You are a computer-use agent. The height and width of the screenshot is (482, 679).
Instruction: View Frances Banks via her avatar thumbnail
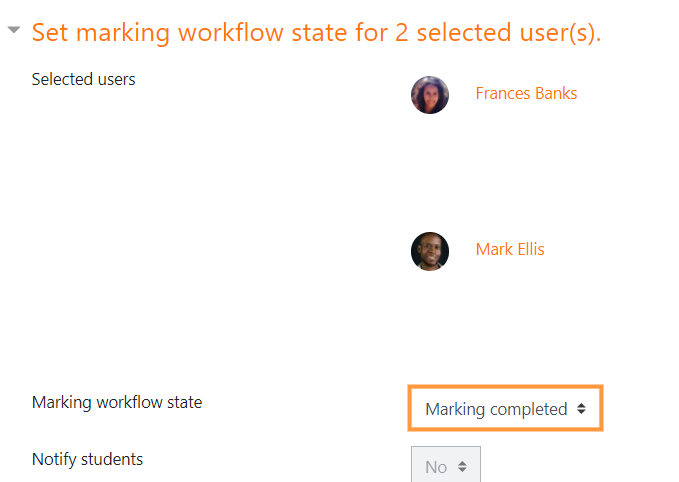[x=430, y=95]
